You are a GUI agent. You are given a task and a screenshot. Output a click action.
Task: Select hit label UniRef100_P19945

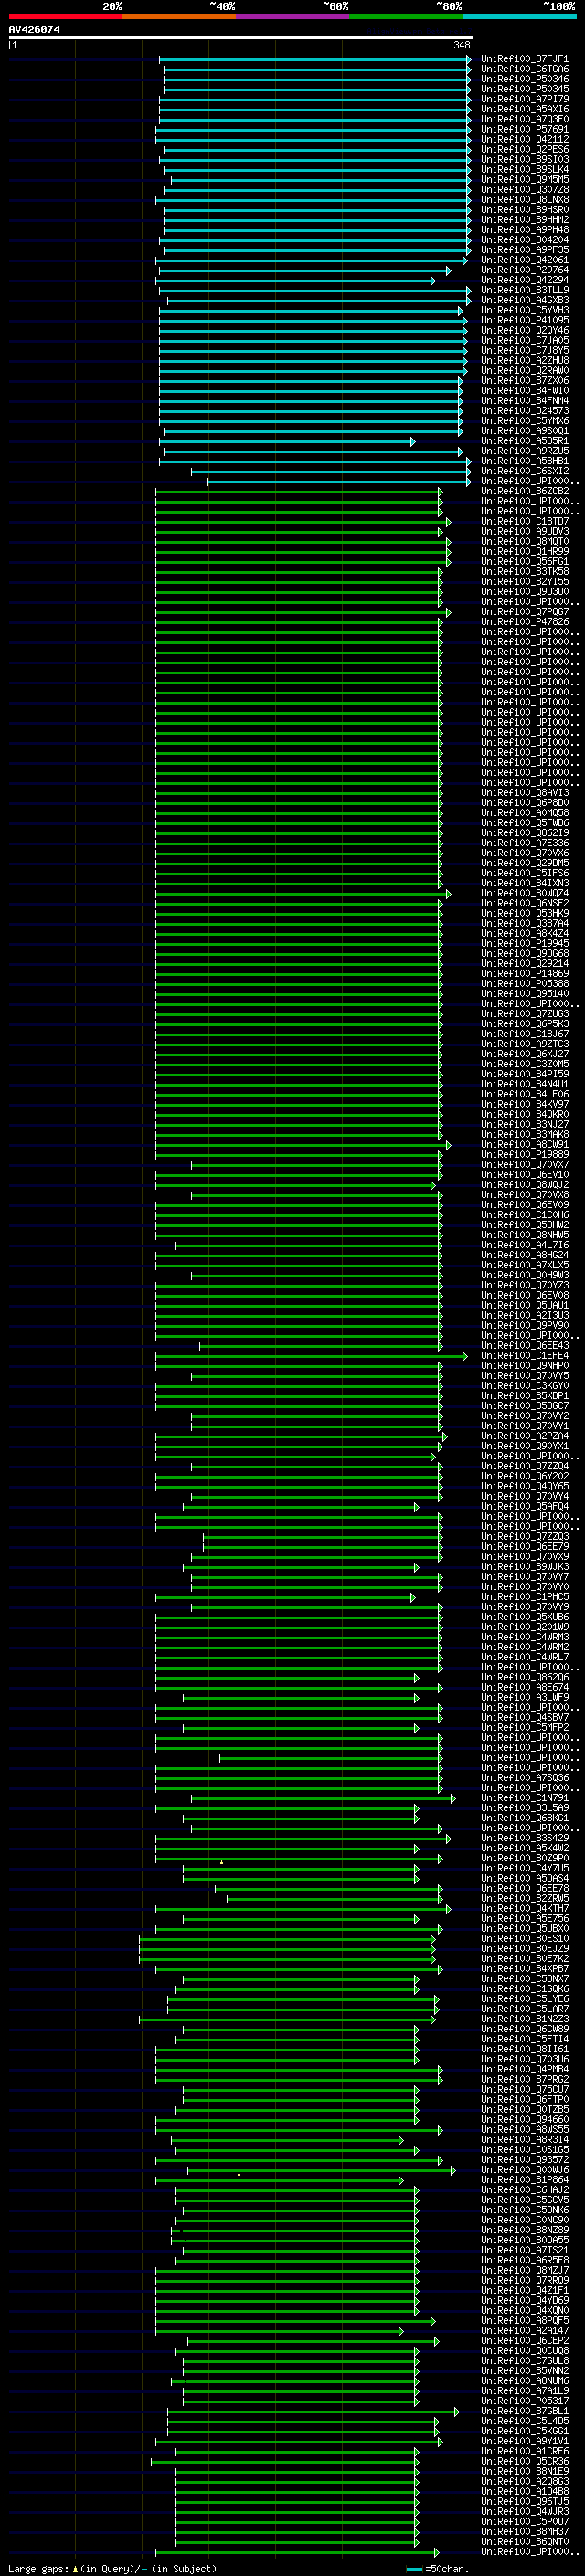tap(525, 943)
